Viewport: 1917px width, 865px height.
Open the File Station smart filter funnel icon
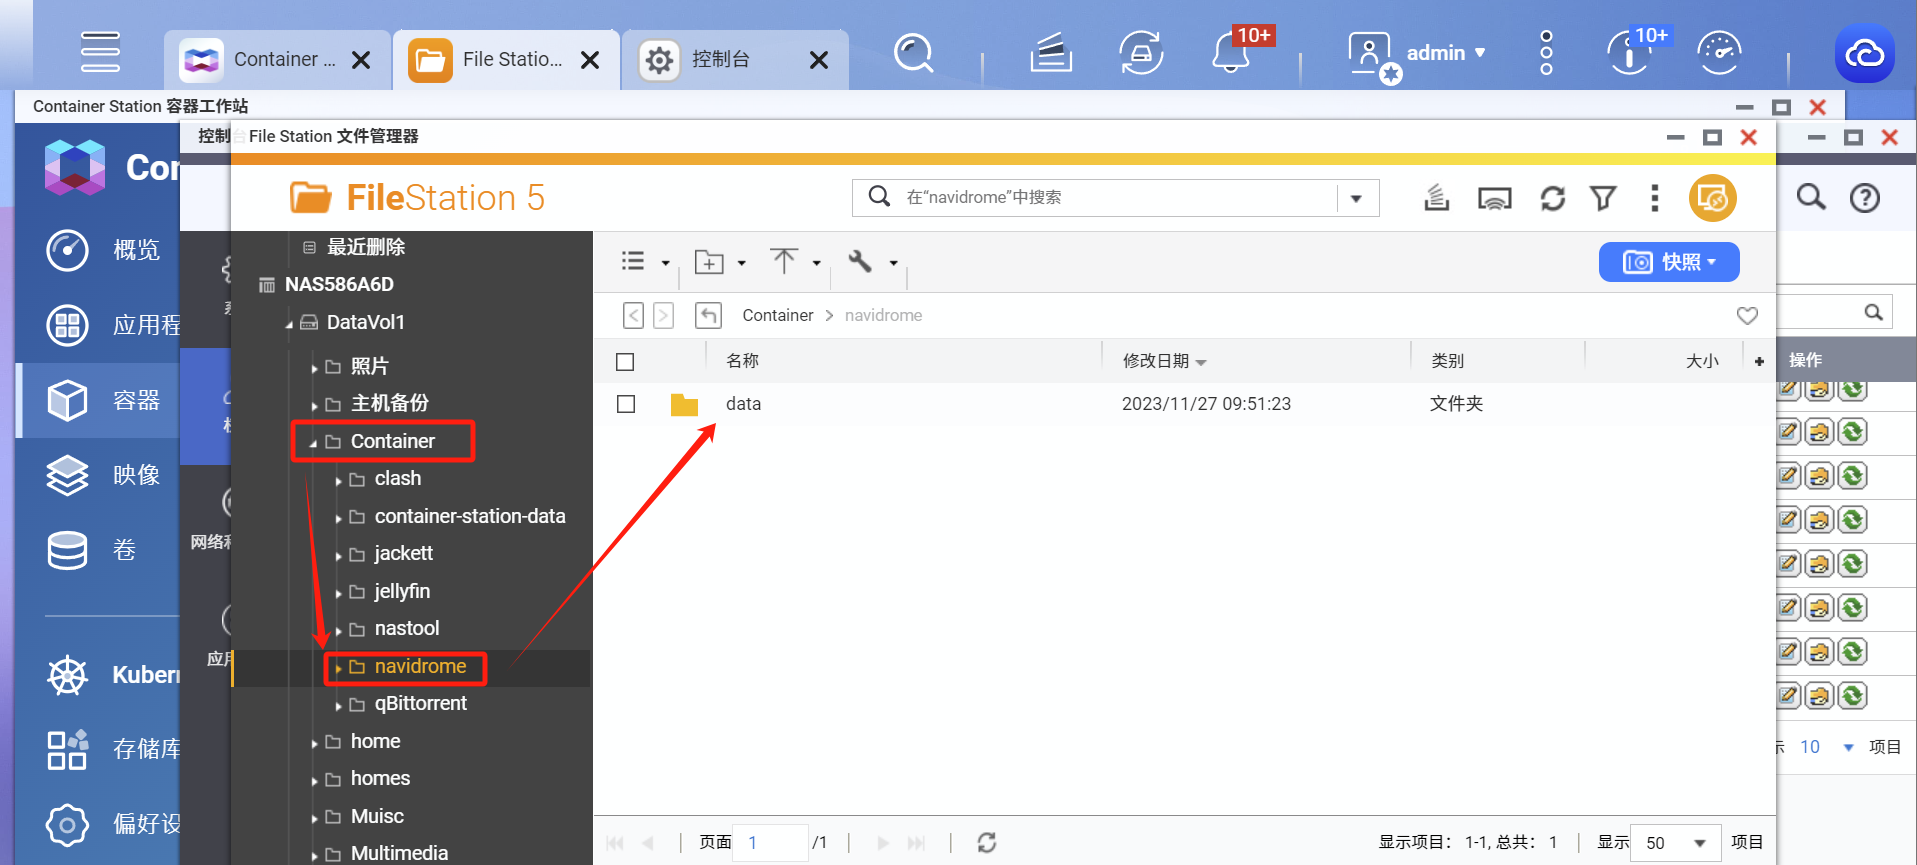point(1604,198)
